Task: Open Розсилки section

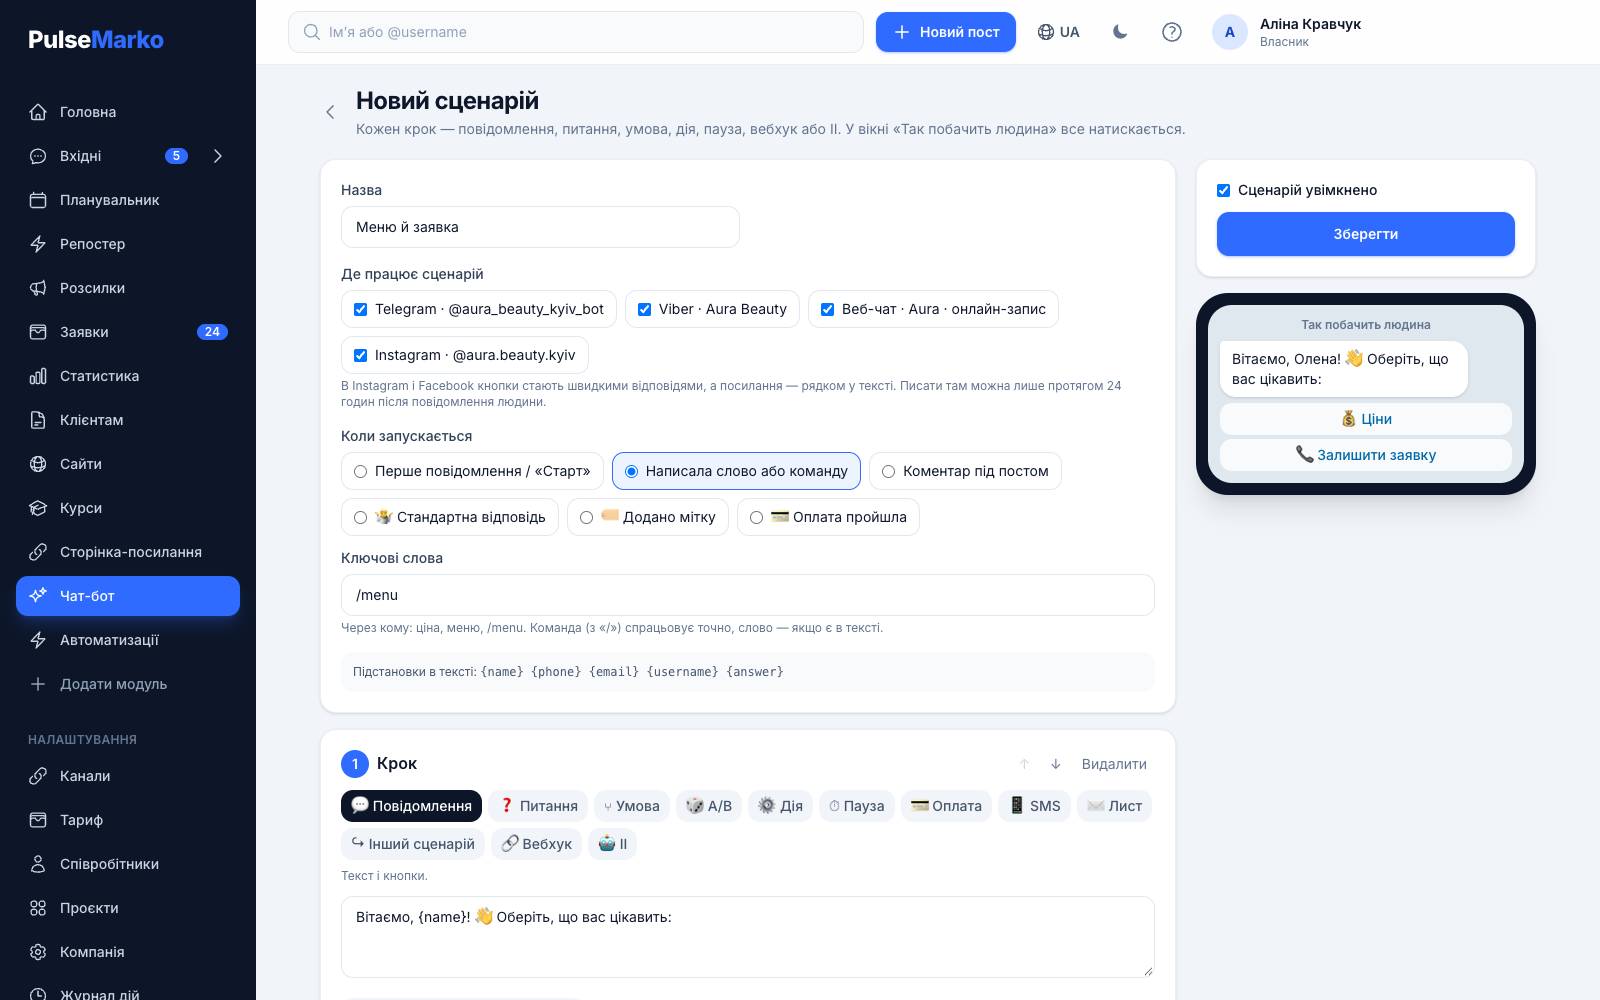Action: point(128,288)
